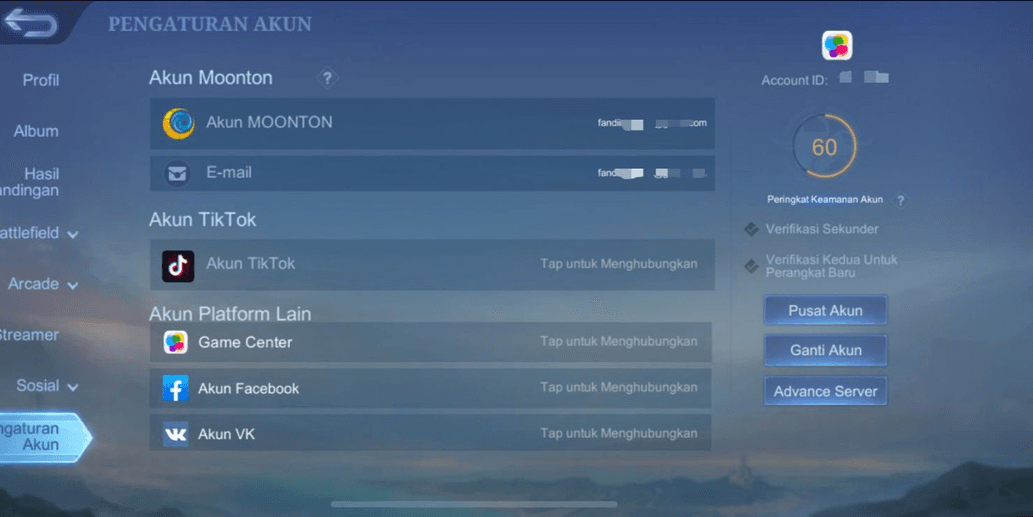The height and width of the screenshot is (517, 1033).
Task: Tap the Game Center icon in list
Action: tap(175, 342)
